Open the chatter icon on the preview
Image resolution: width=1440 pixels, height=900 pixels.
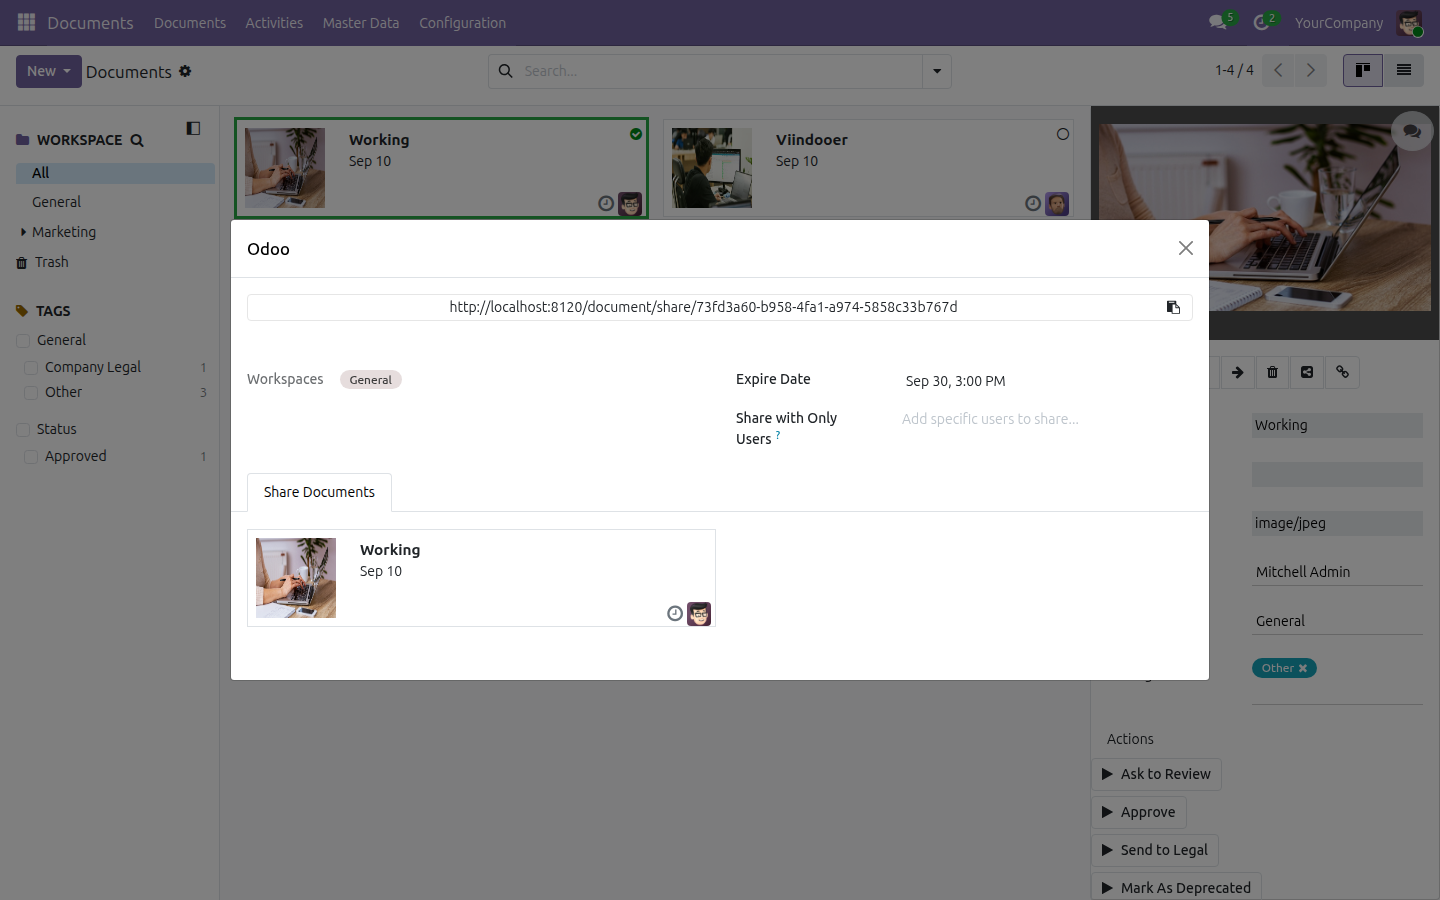[1412, 131]
